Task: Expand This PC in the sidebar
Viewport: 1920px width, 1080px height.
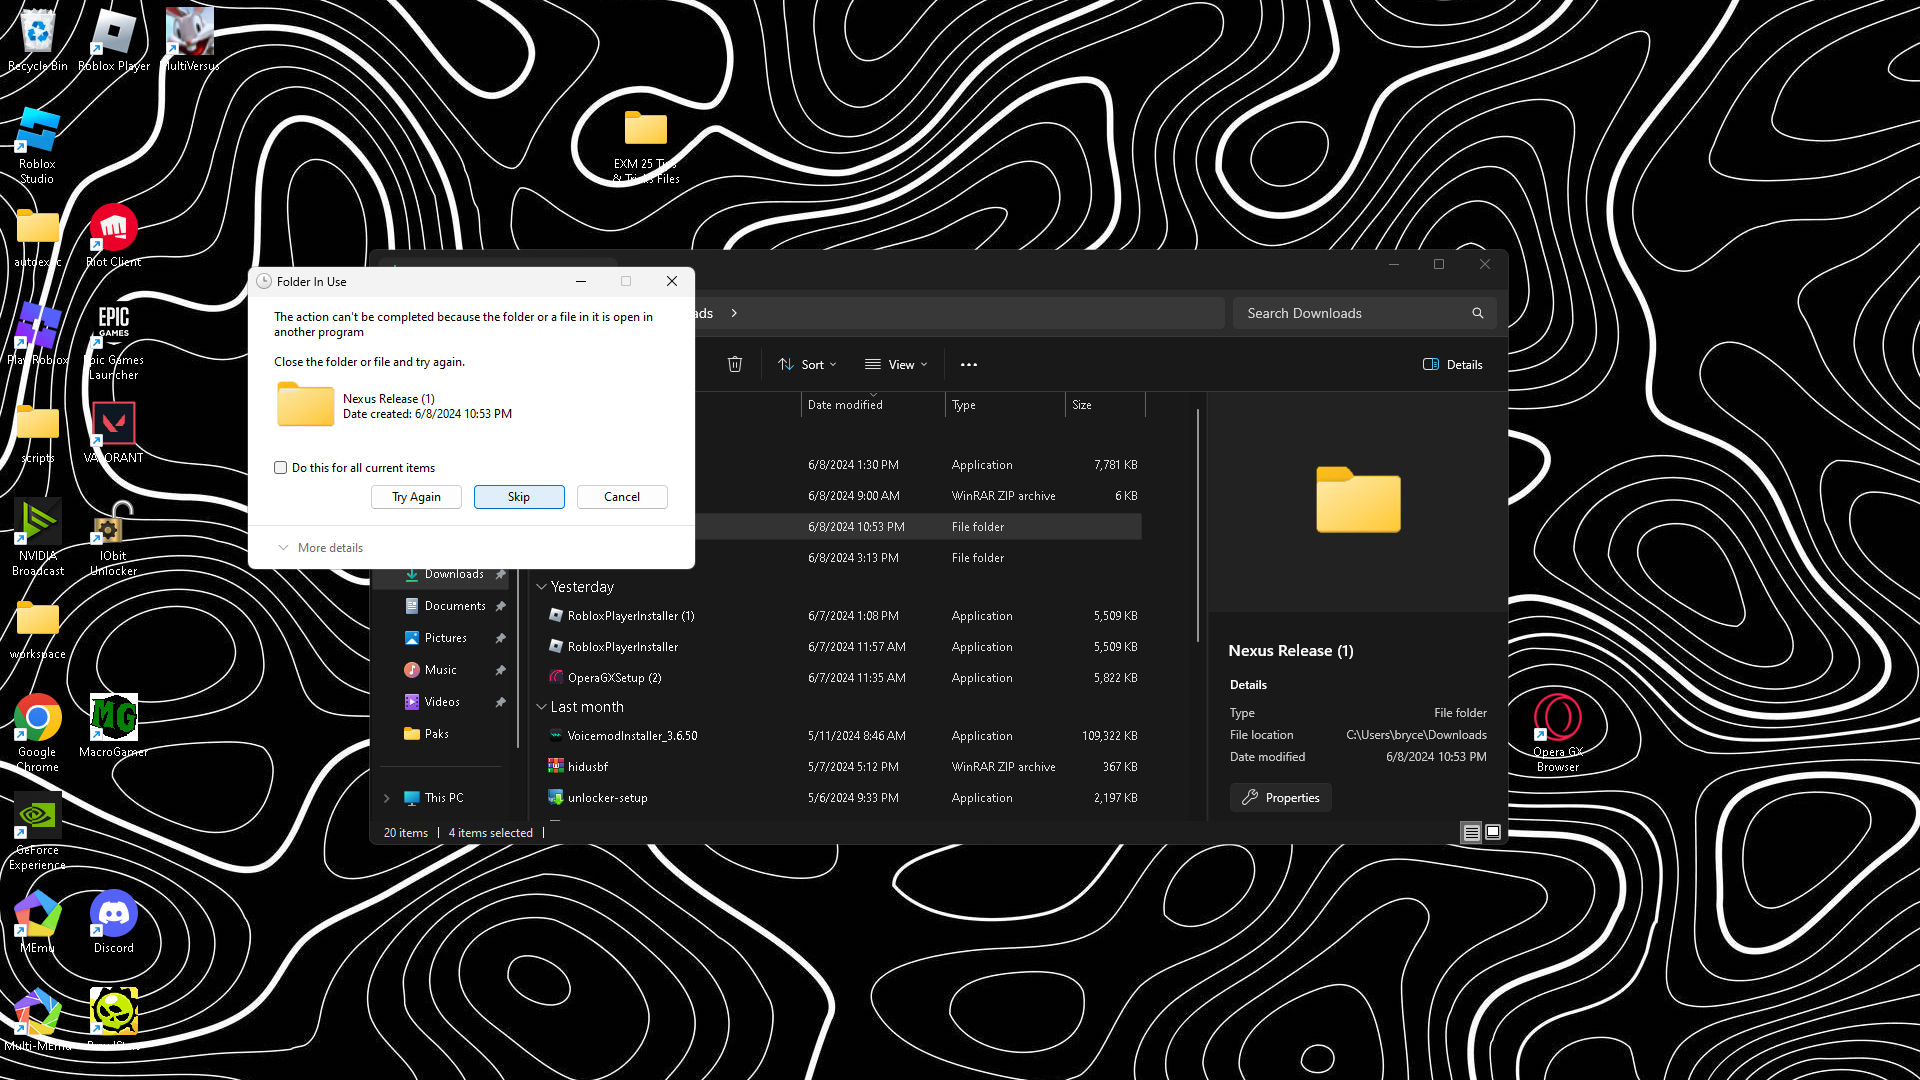Action: [x=387, y=798]
